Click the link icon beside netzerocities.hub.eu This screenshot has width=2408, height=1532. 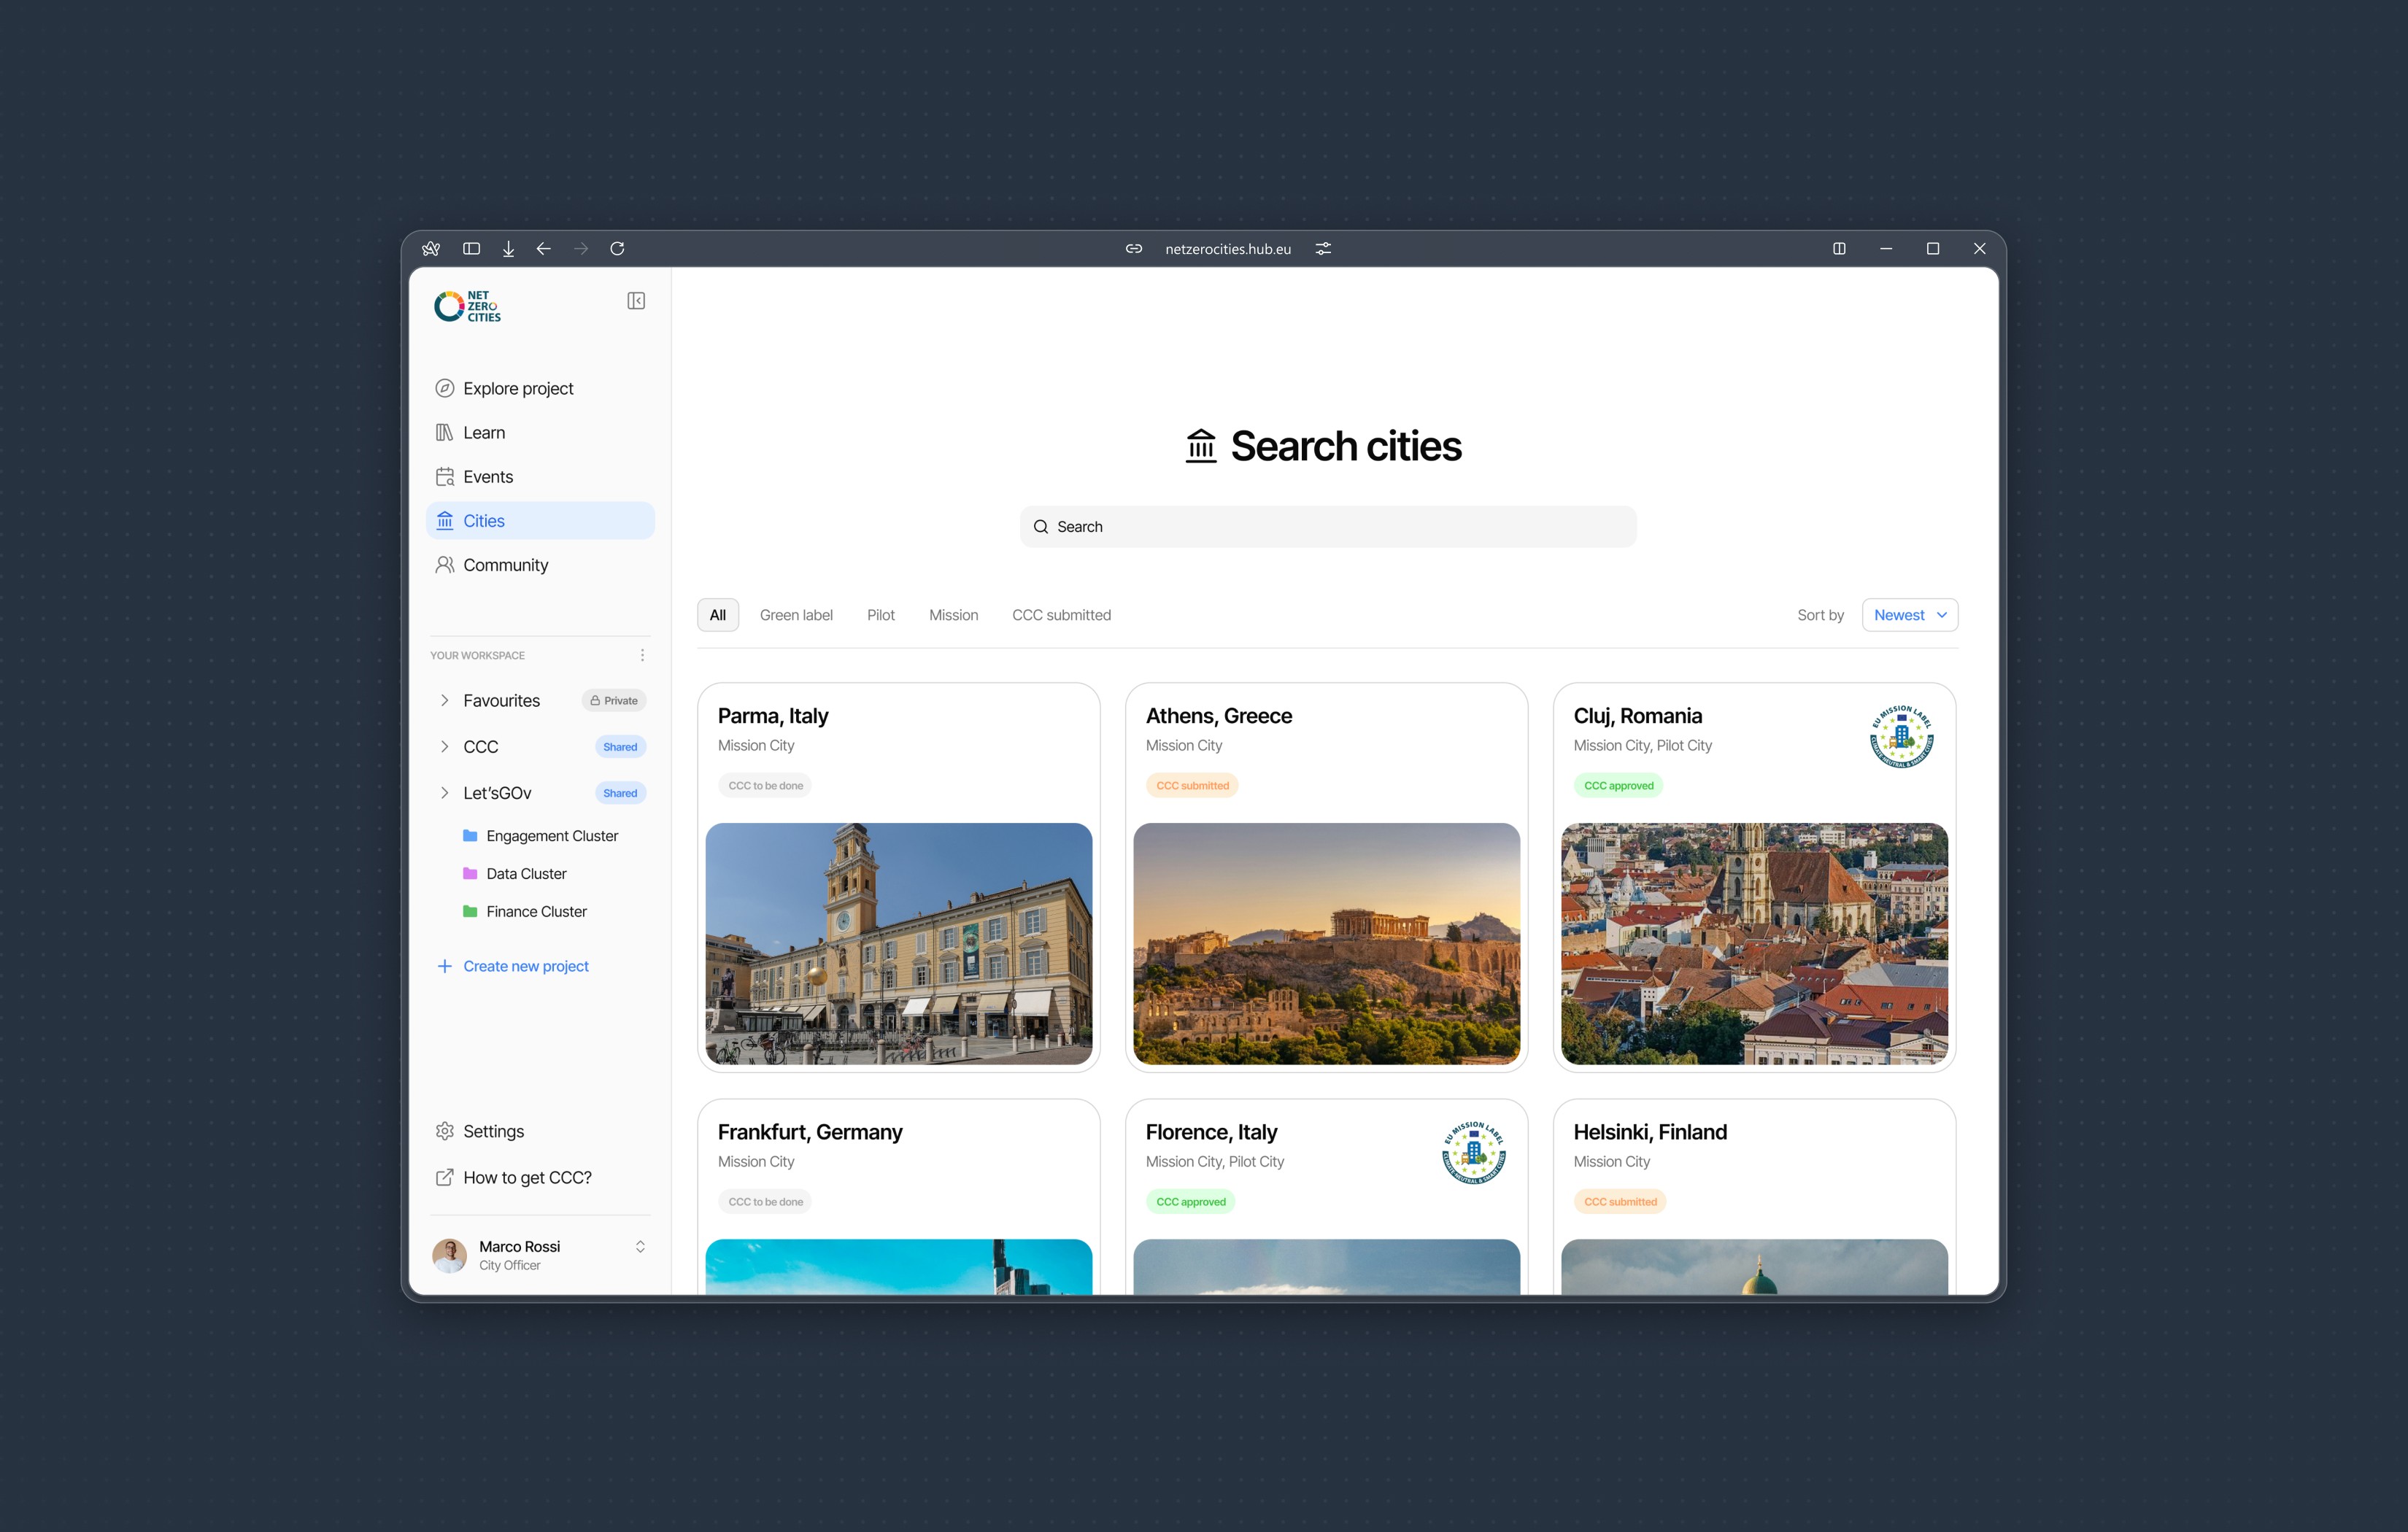[x=1133, y=249]
